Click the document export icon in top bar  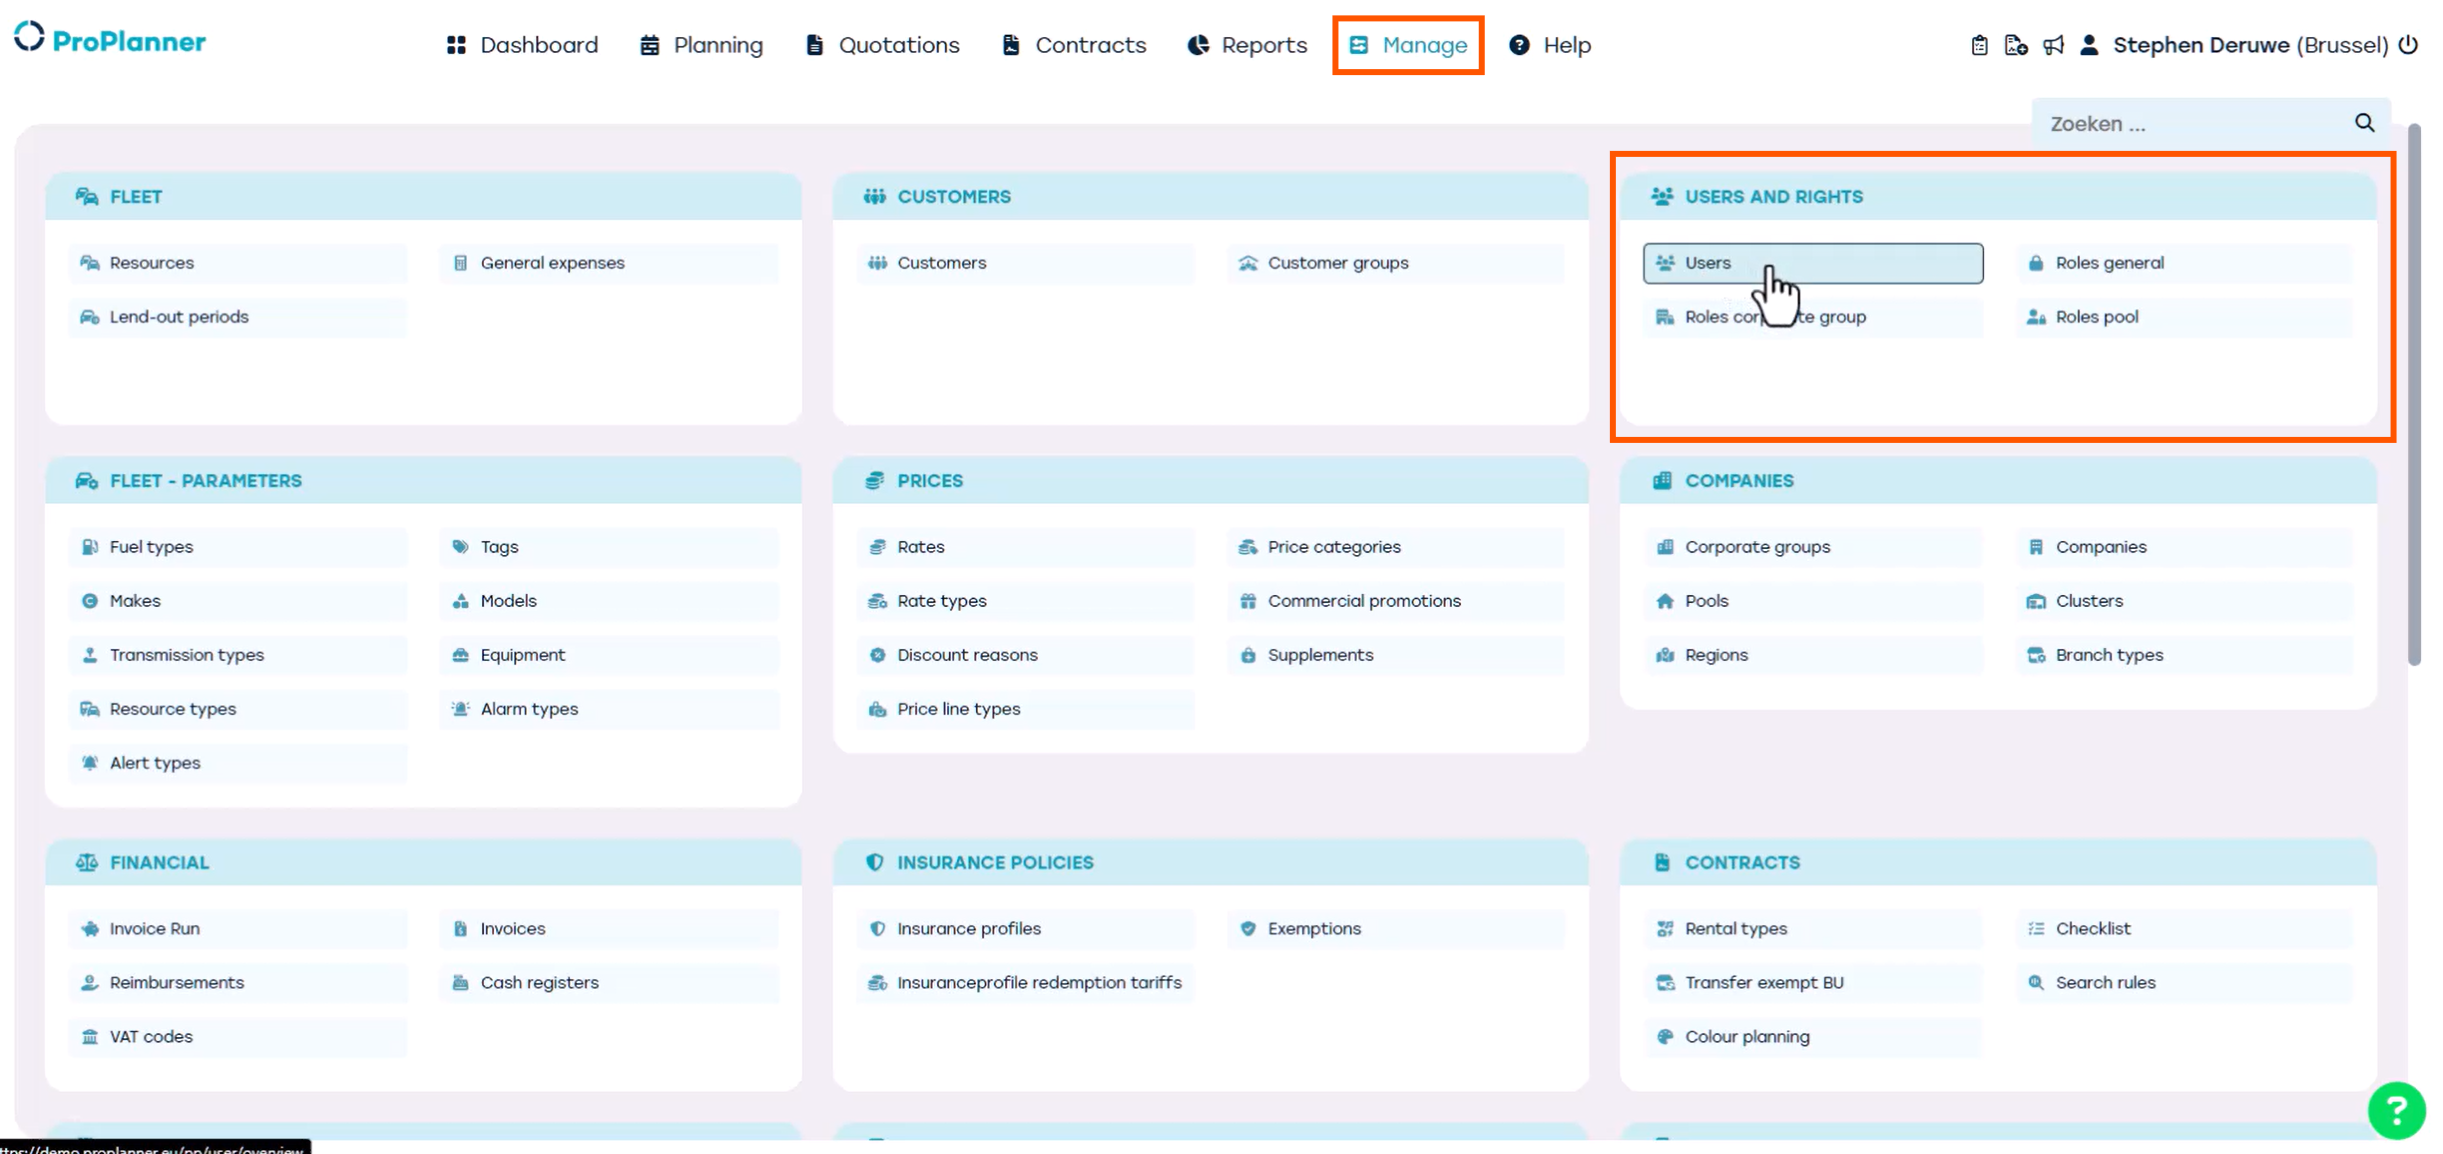point(2016,45)
